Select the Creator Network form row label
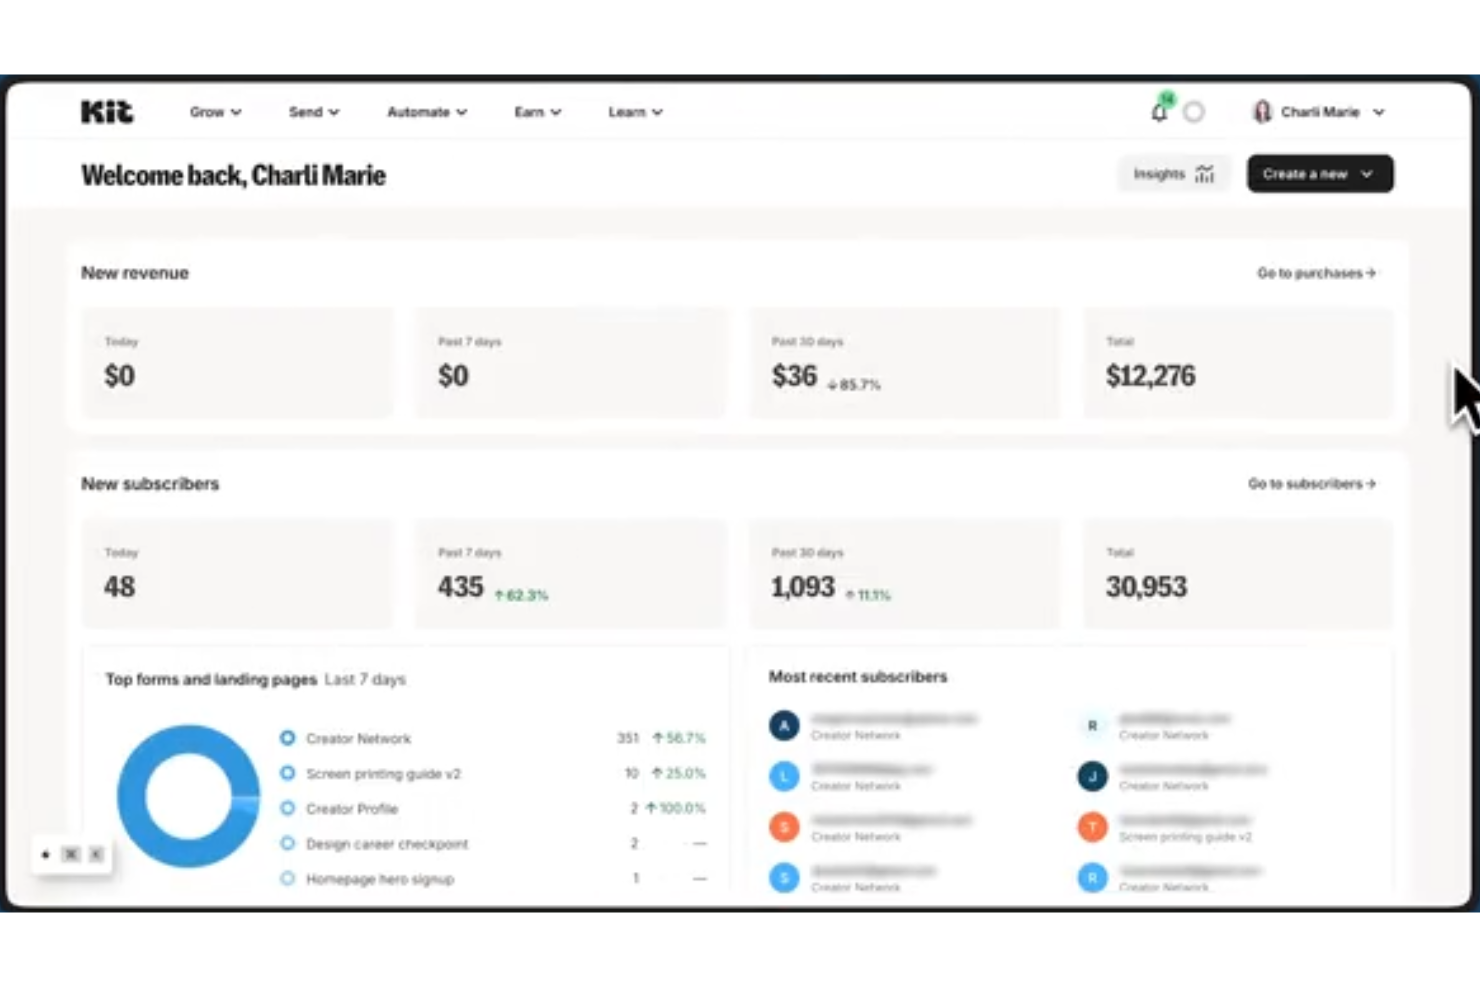 358,739
